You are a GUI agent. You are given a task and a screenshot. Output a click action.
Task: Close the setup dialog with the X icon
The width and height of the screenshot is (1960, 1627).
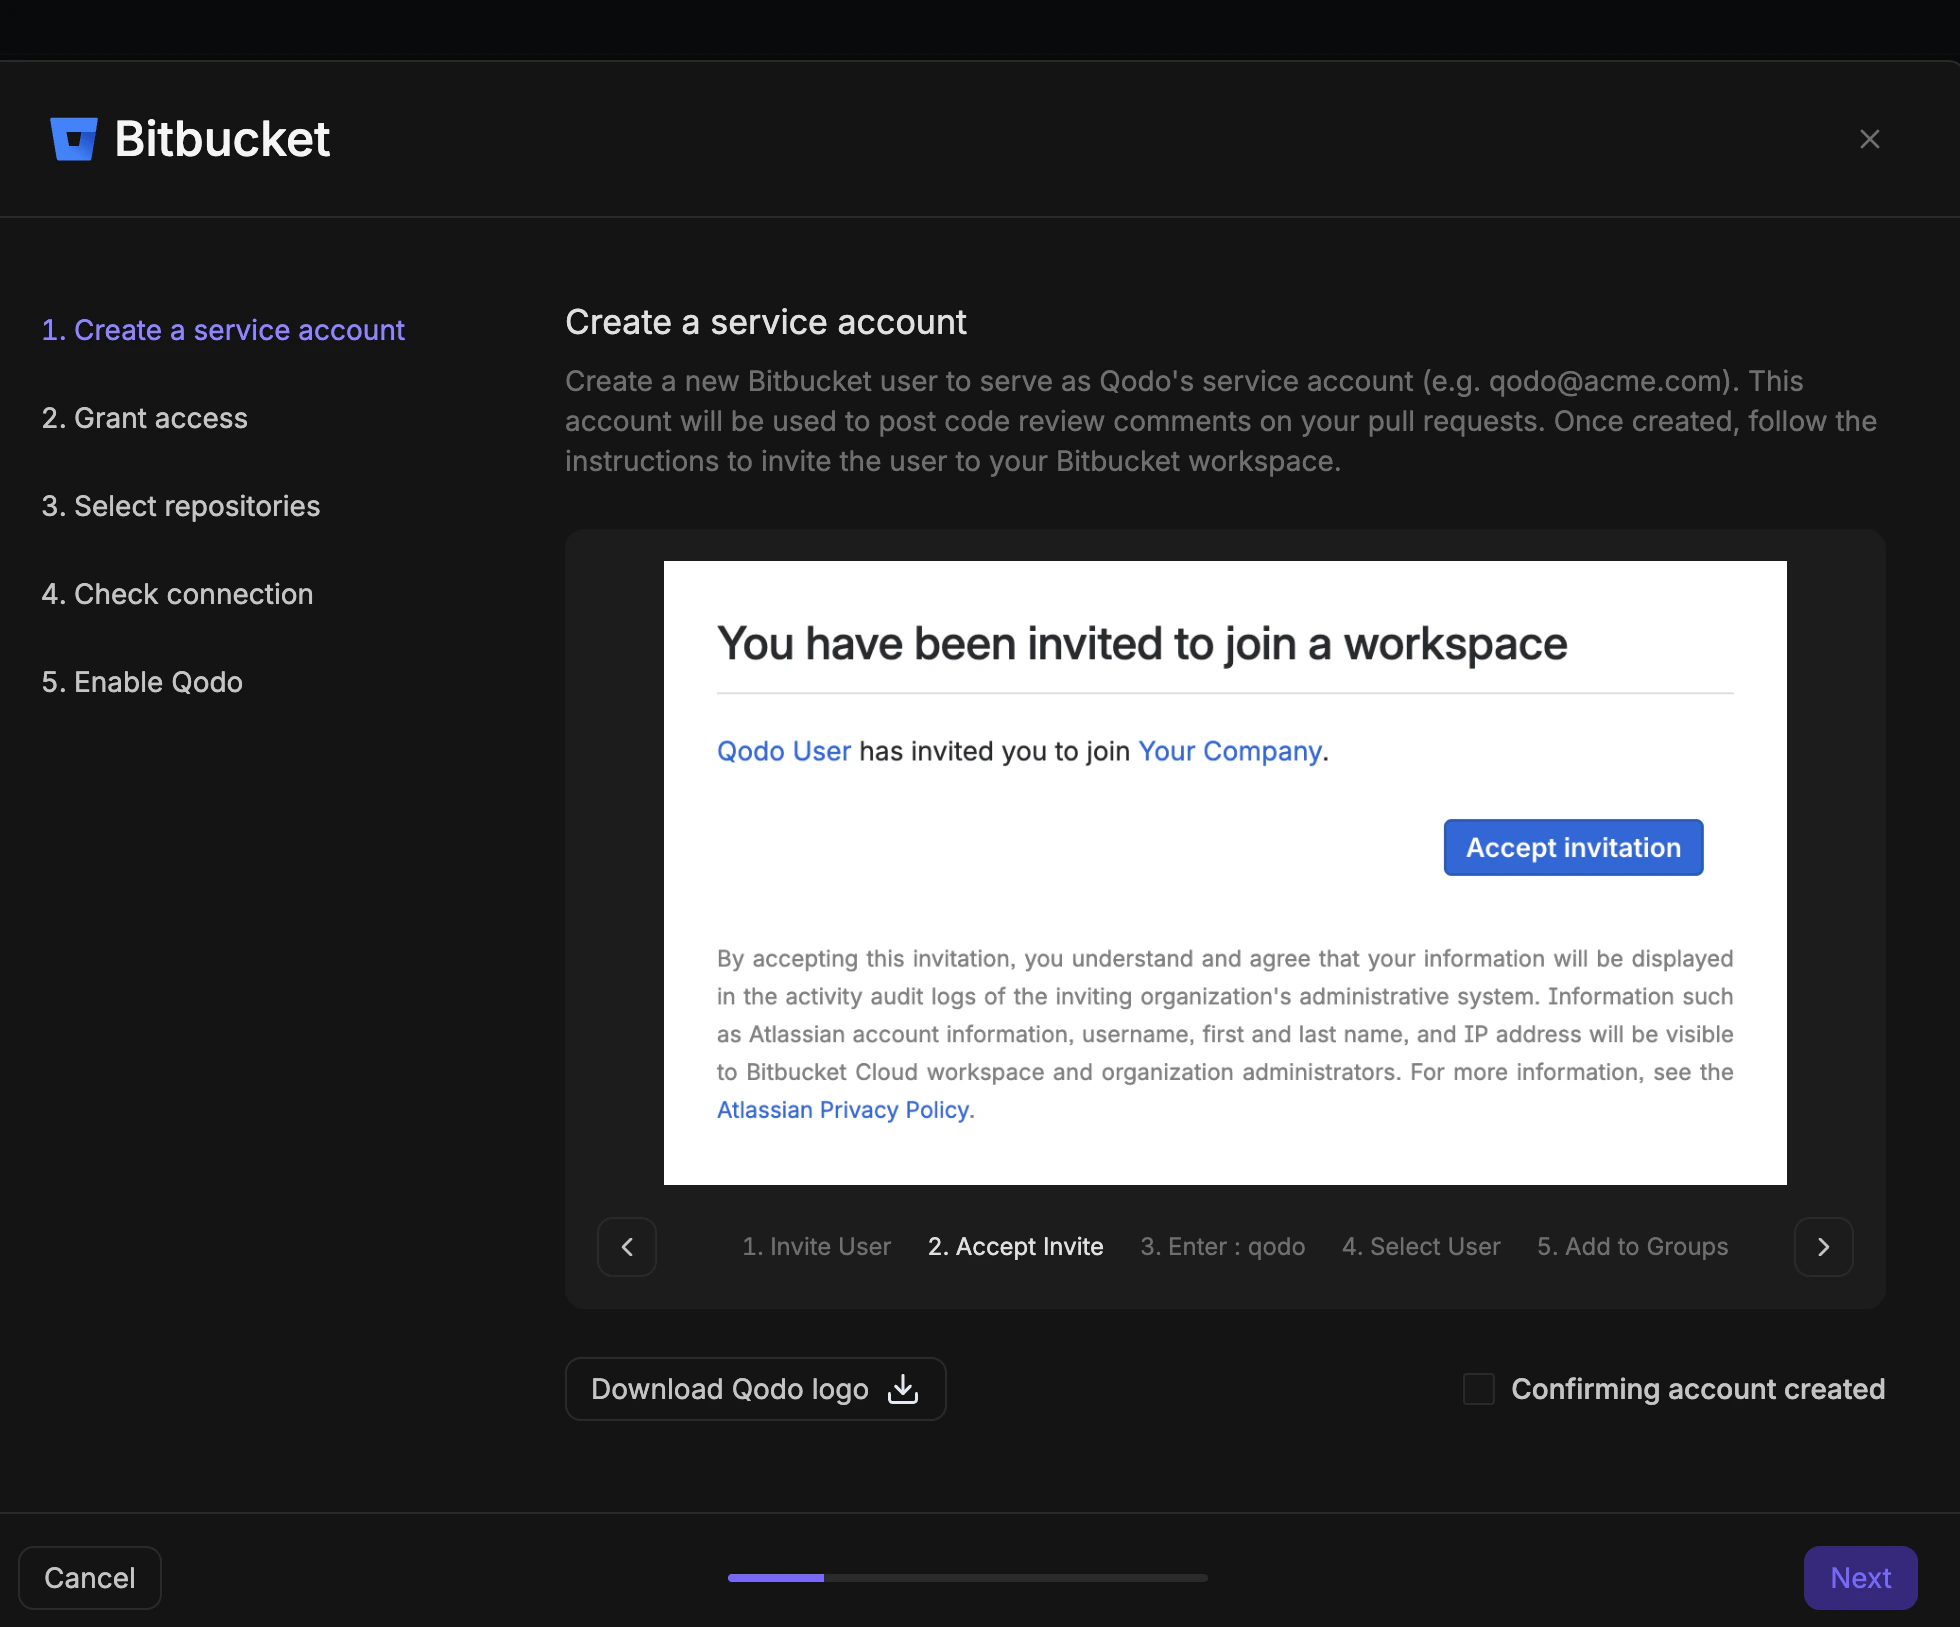[1870, 139]
